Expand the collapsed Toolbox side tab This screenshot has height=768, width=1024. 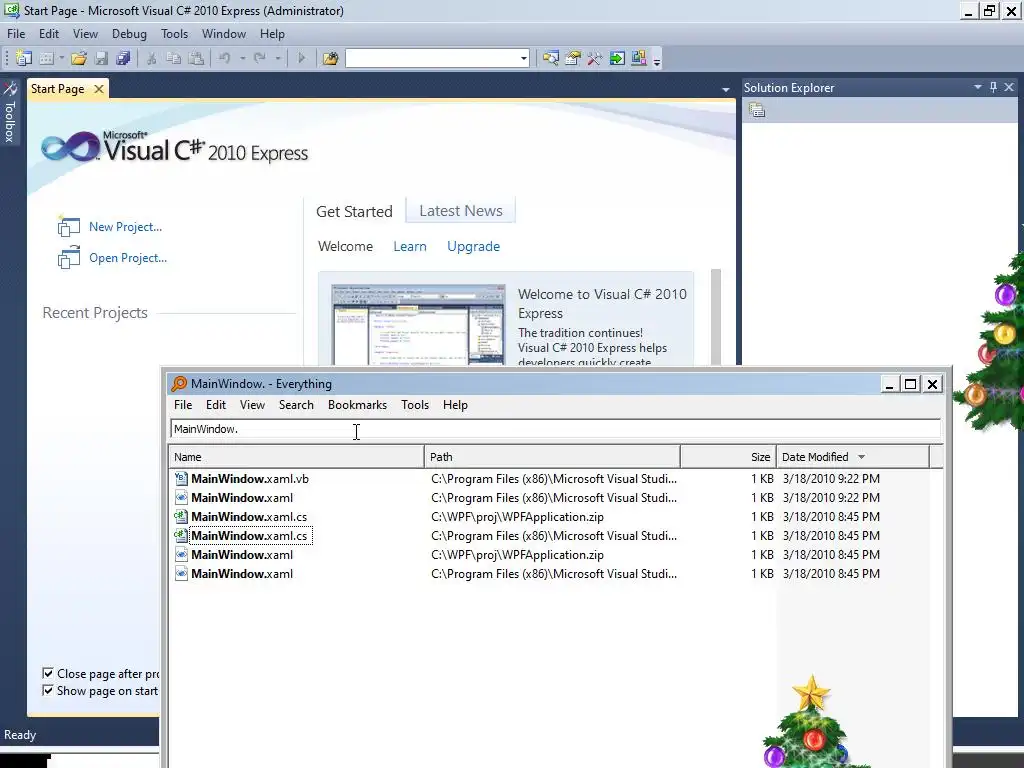click(x=10, y=112)
